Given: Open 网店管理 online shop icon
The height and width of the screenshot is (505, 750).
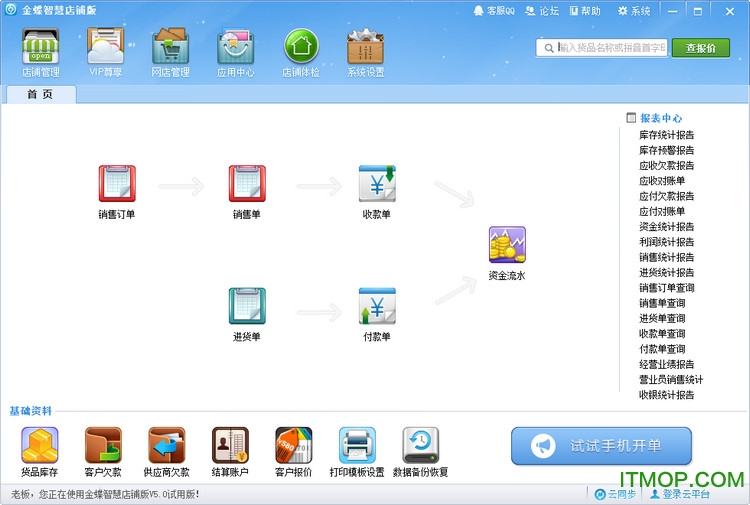Looking at the screenshot, I should 171,46.
